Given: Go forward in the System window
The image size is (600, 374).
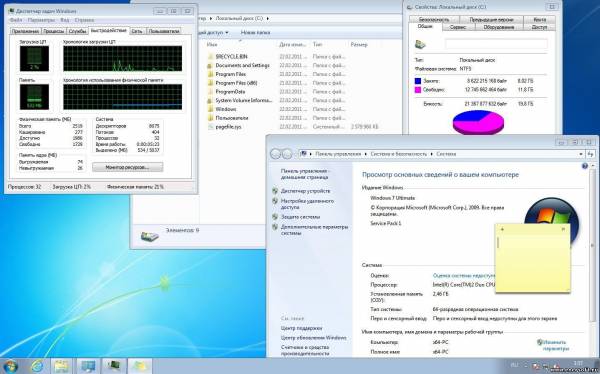Looking at the screenshot, I should click(x=287, y=154).
